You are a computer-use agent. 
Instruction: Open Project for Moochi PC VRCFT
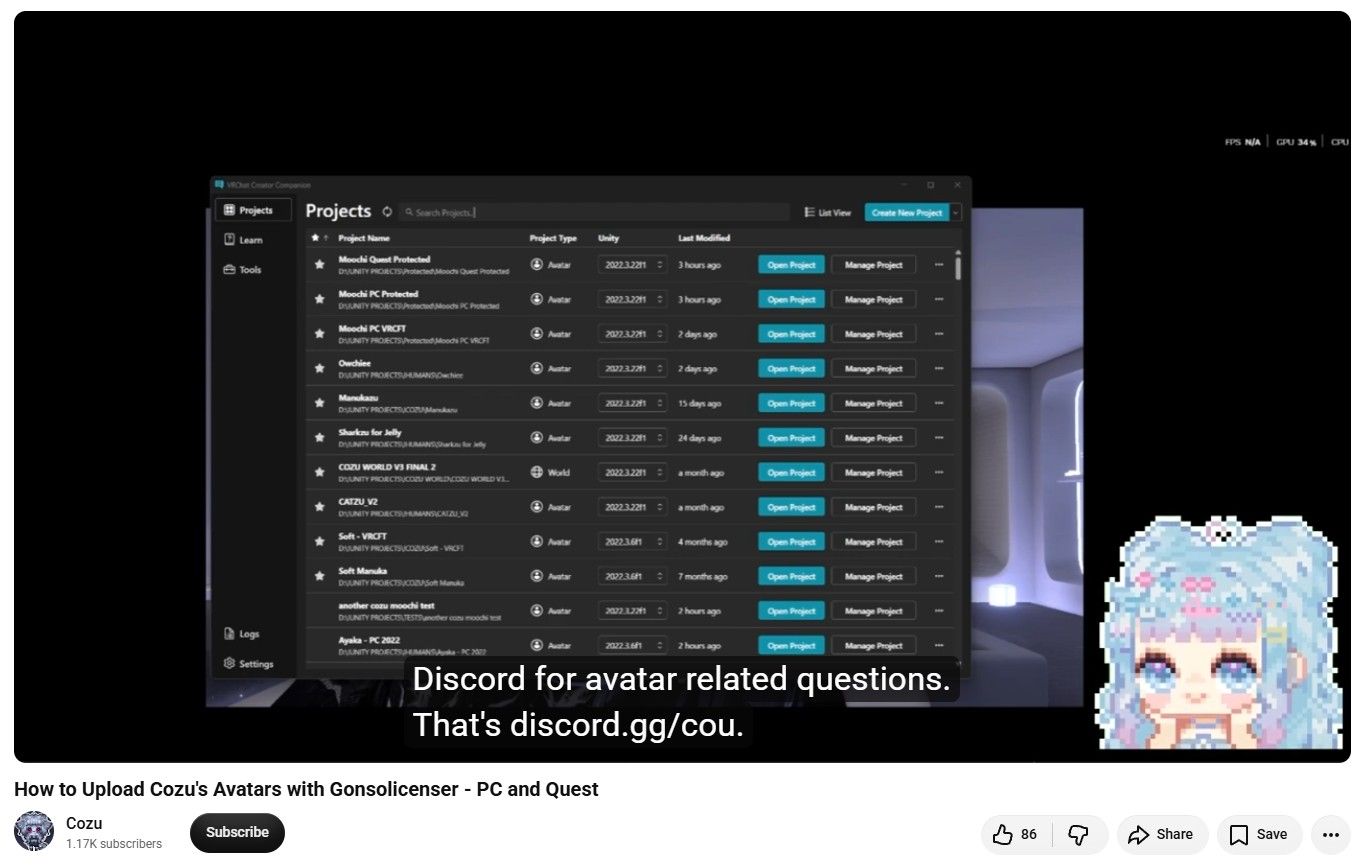click(791, 334)
